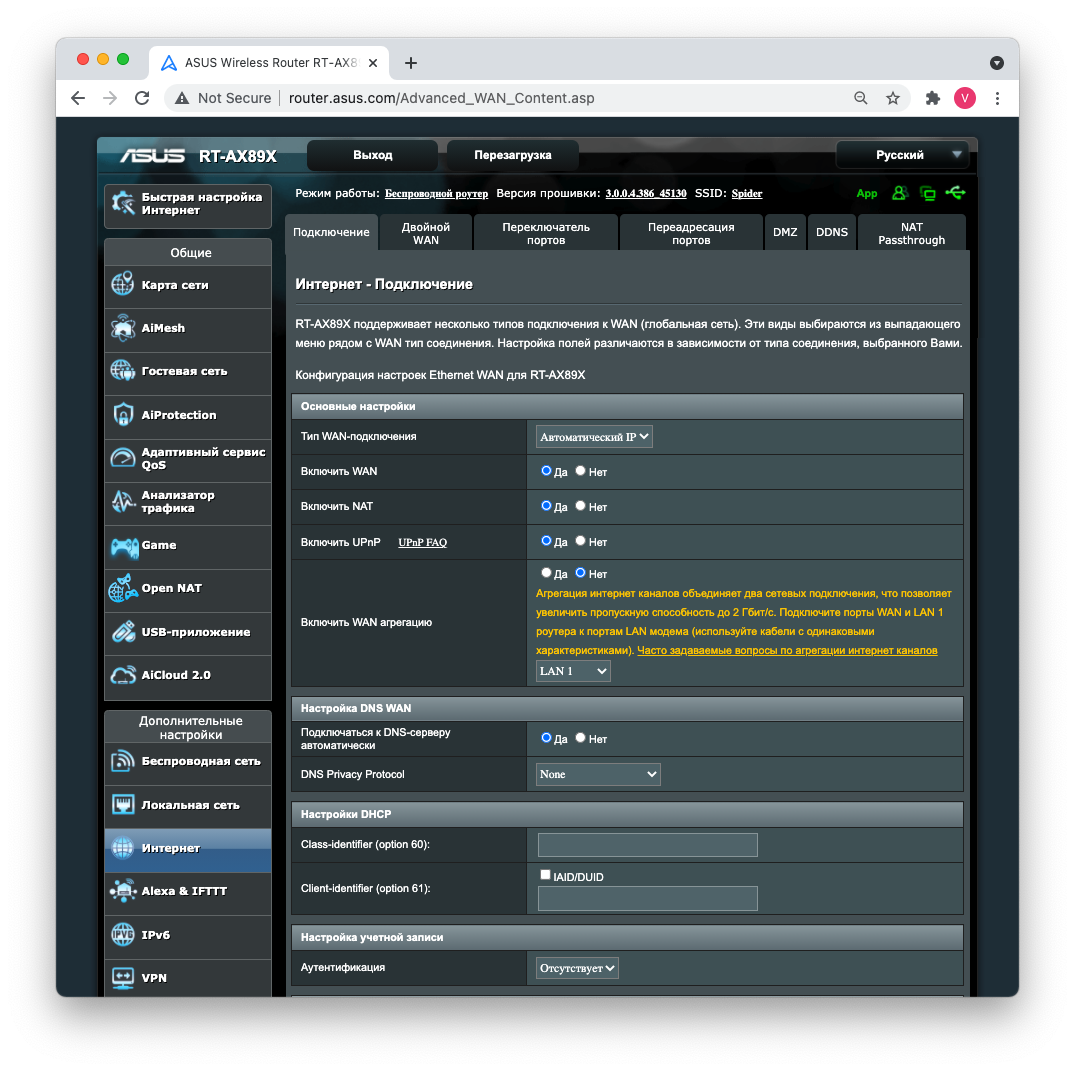Click the Alexa & IFTTT icon
The width and height of the screenshot is (1075, 1071).
tap(123, 891)
